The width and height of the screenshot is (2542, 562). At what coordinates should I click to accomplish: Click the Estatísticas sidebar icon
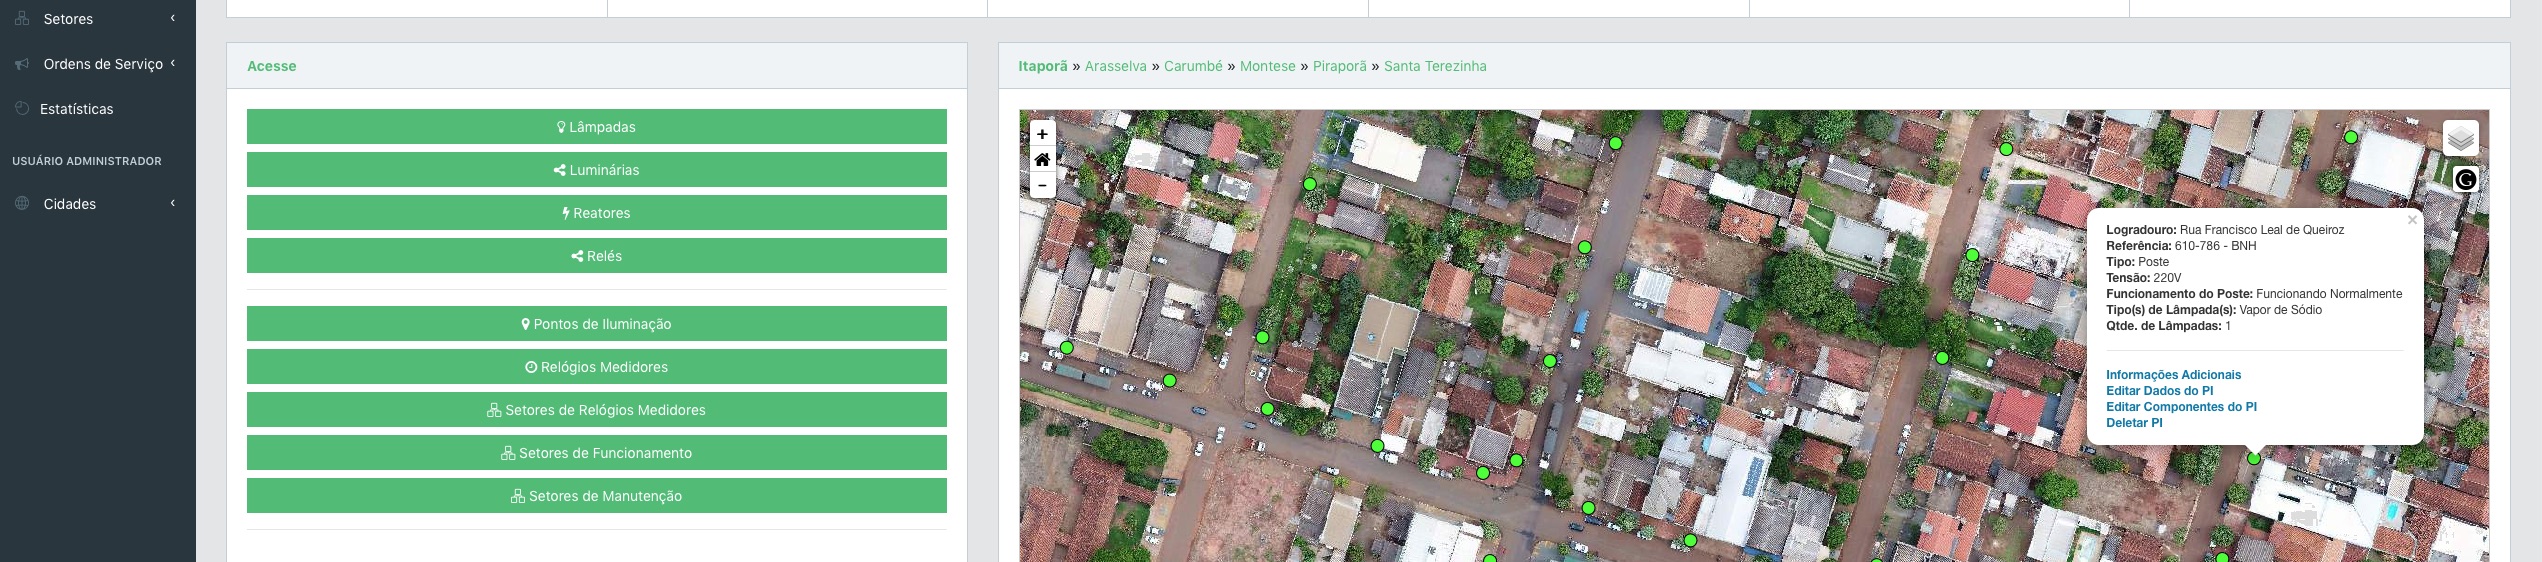[x=22, y=109]
